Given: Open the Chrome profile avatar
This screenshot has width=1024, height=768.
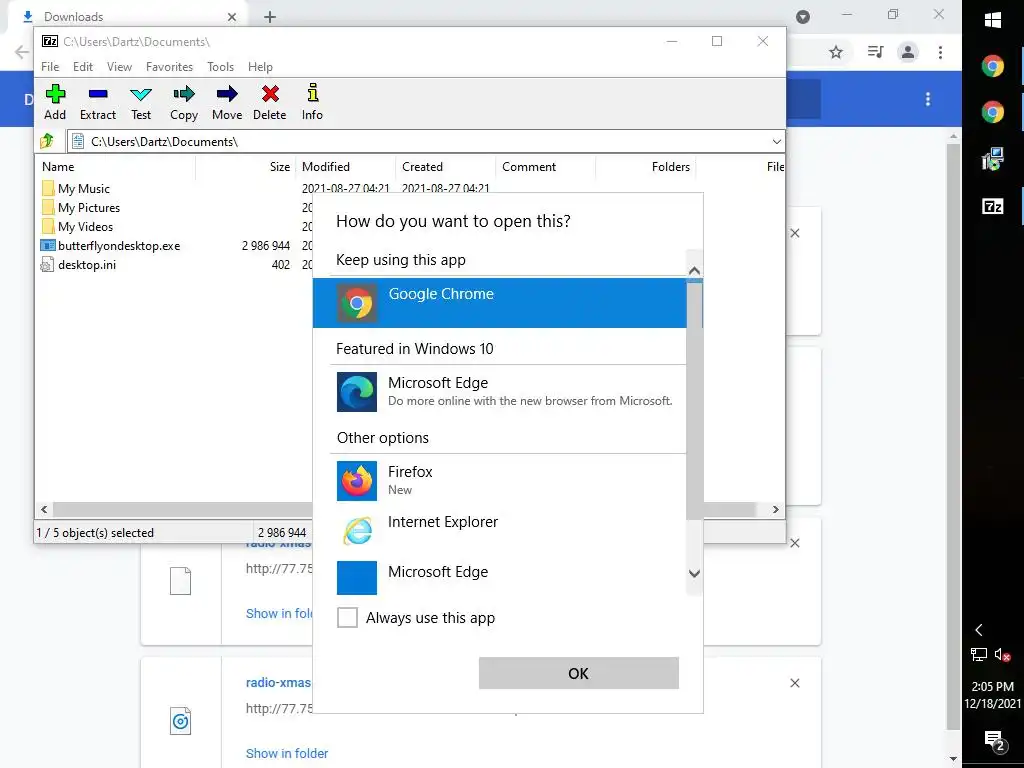Looking at the screenshot, I should [908, 52].
